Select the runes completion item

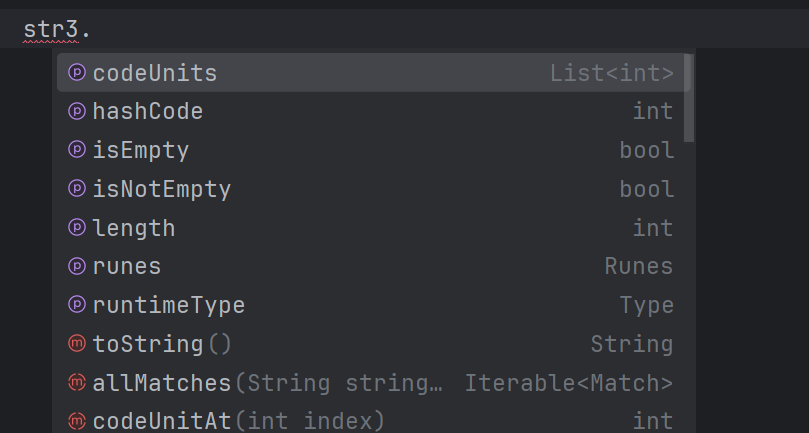(x=127, y=266)
